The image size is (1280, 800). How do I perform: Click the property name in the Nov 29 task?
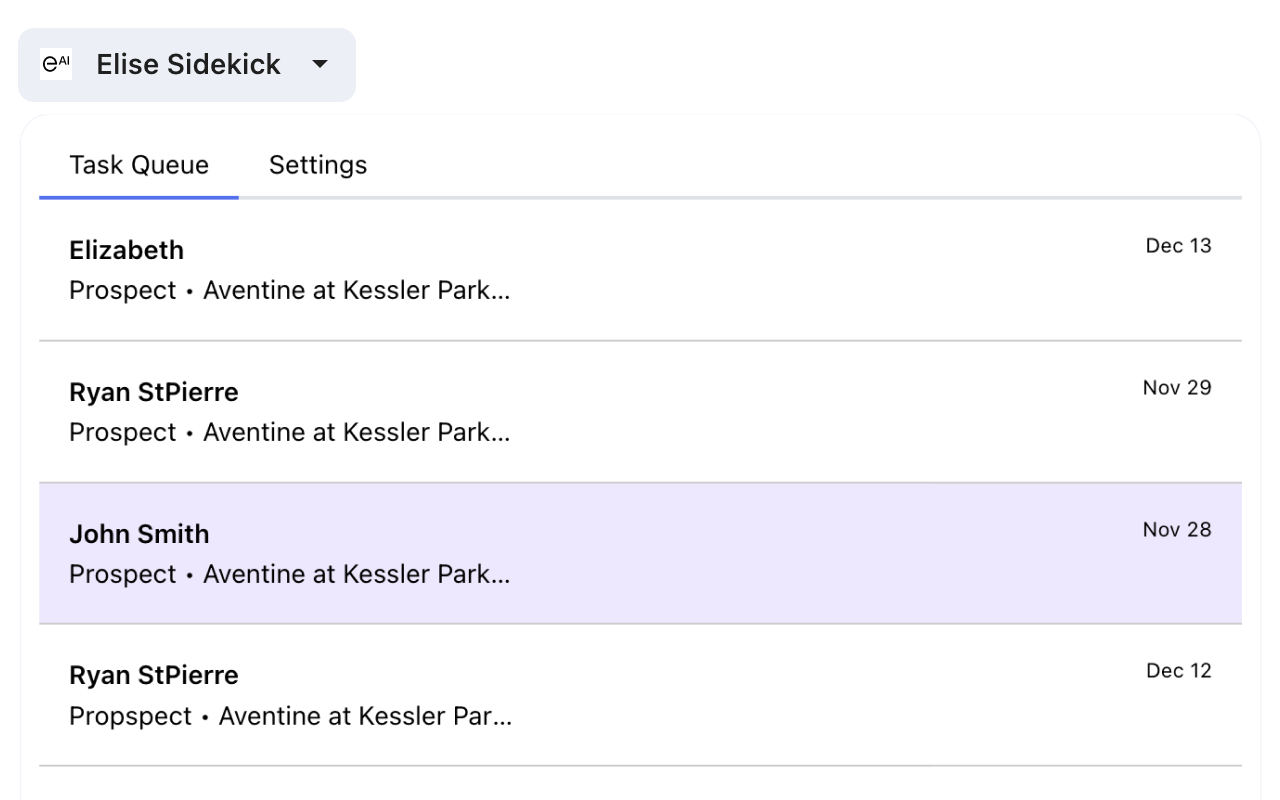coord(356,433)
